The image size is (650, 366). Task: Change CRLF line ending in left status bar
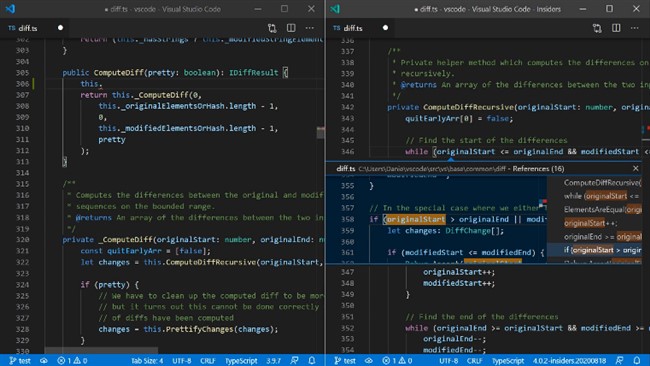click(x=208, y=361)
